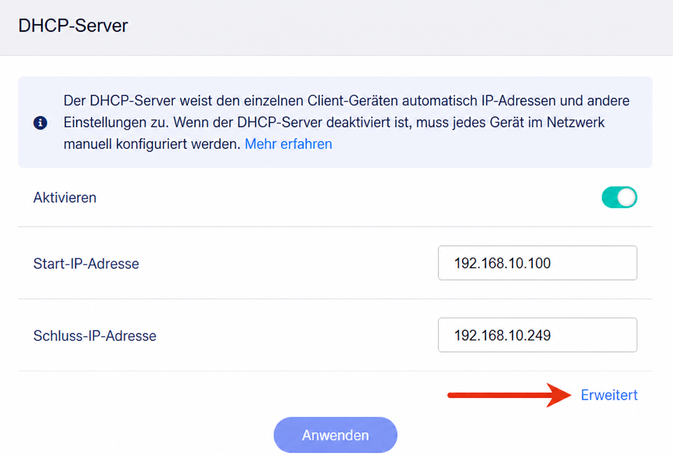The height and width of the screenshot is (455, 673).
Task: Click the words "manuell konfiguriert werden"
Action: coord(152,144)
